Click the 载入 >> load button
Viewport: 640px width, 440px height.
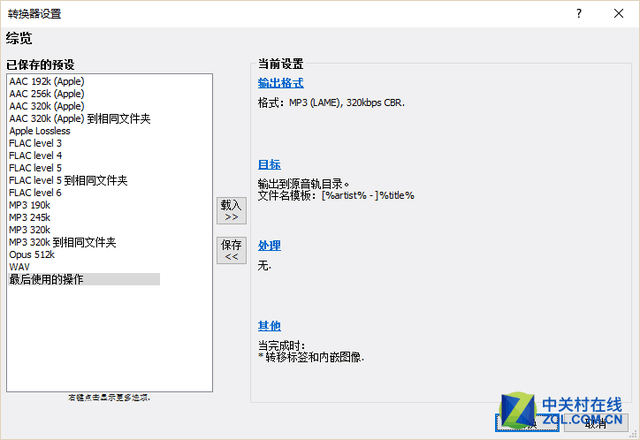[231, 211]
